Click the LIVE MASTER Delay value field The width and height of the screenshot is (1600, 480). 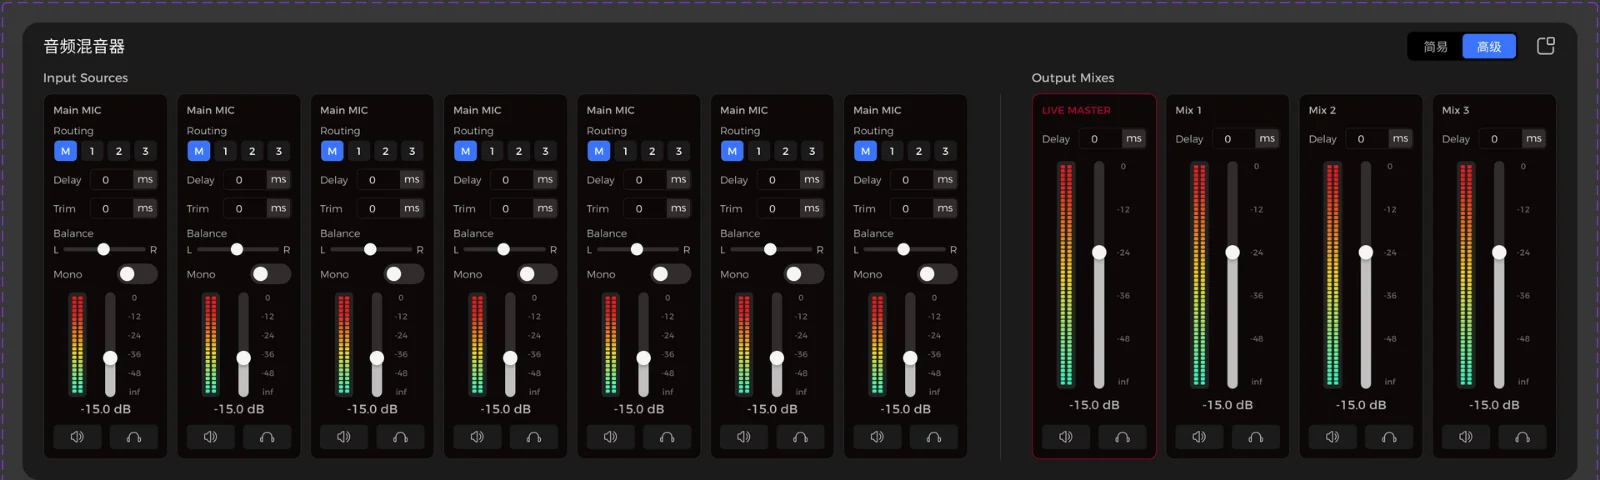(x=1100, y=139)
